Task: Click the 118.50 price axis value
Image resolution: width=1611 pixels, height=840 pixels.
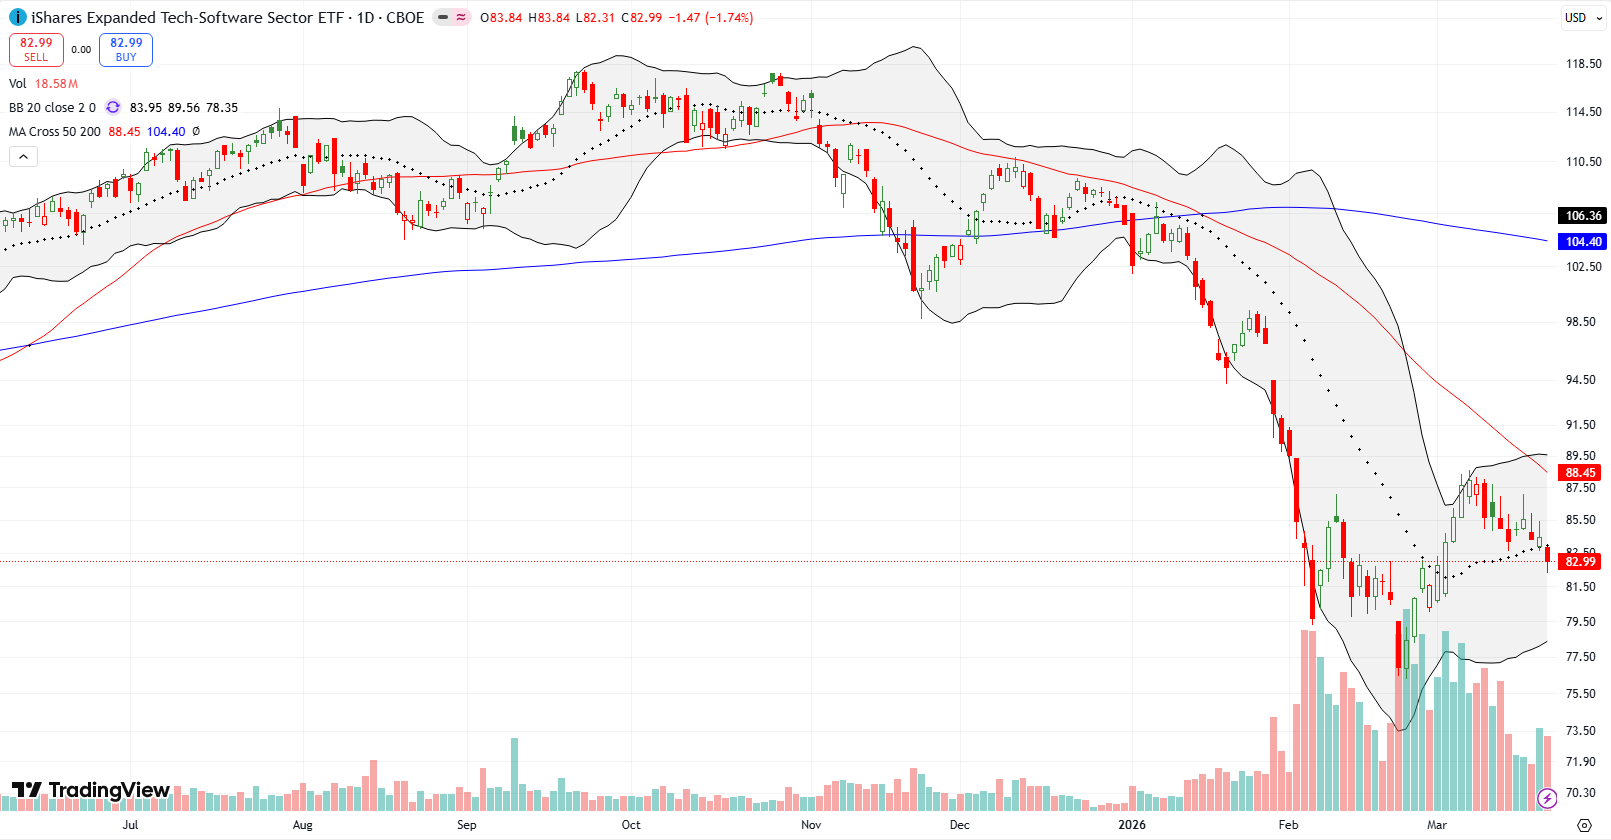Action: coord(1583,63)
